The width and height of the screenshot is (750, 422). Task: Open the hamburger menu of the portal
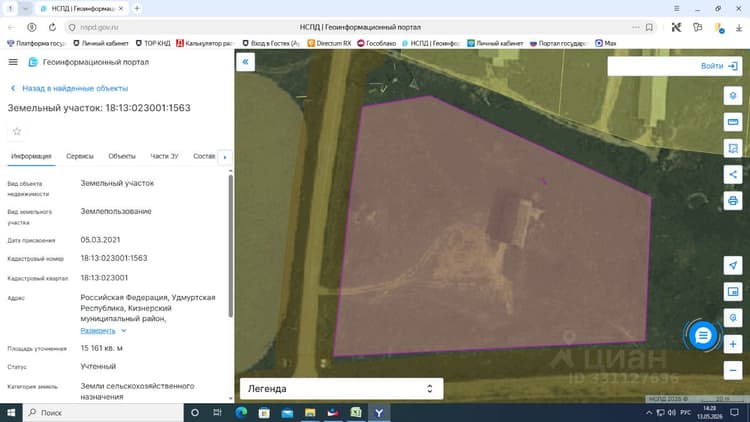coord(13,62)
